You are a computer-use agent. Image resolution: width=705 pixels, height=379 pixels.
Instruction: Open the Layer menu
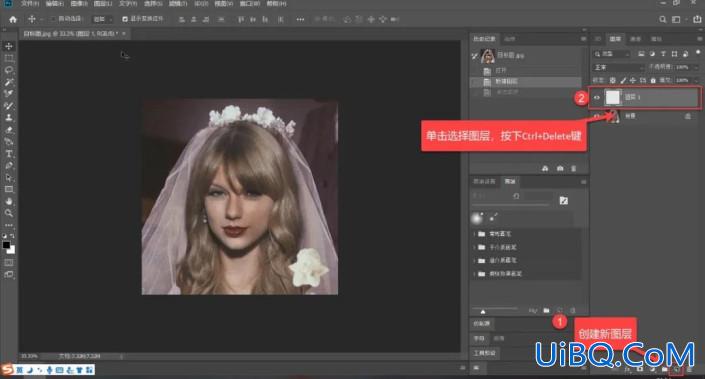pos(103,4)
